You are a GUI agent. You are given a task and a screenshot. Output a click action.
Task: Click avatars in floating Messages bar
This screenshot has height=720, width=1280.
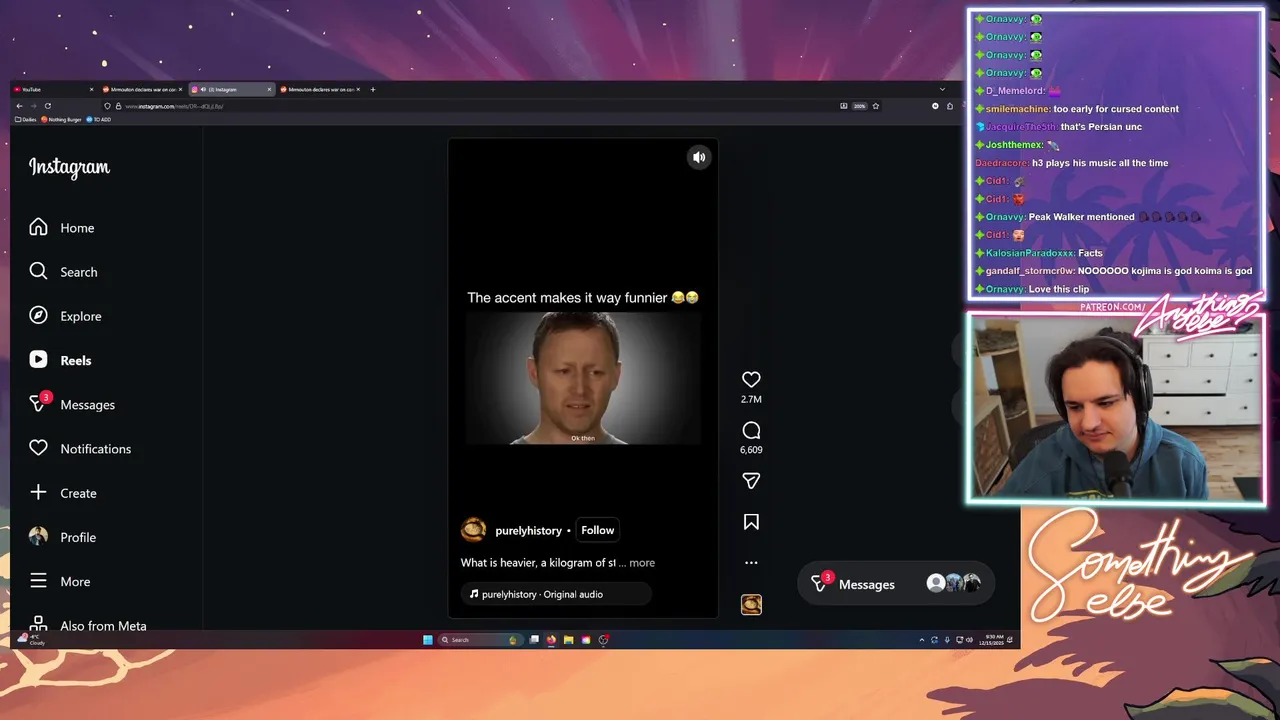953,583
